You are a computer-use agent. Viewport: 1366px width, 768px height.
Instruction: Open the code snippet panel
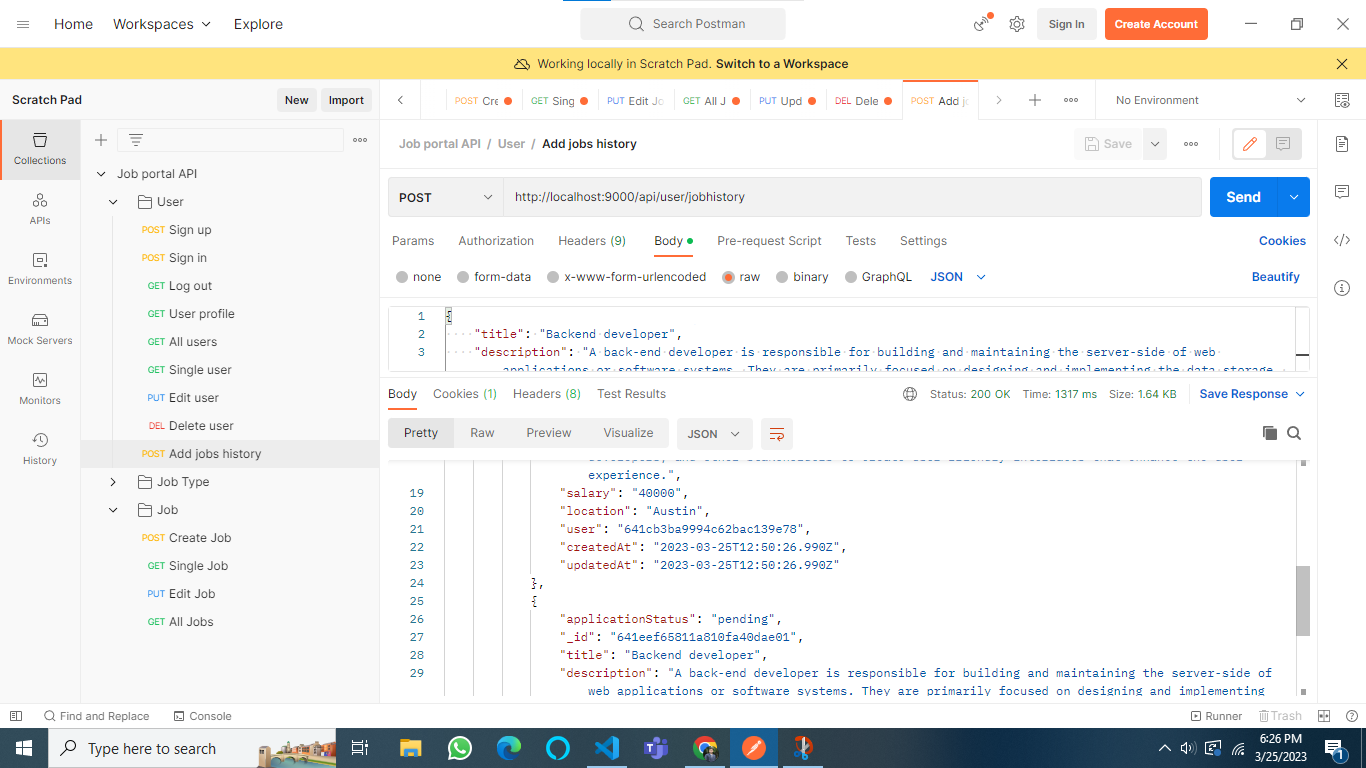pyautogui.click(x=1342, y=240)
